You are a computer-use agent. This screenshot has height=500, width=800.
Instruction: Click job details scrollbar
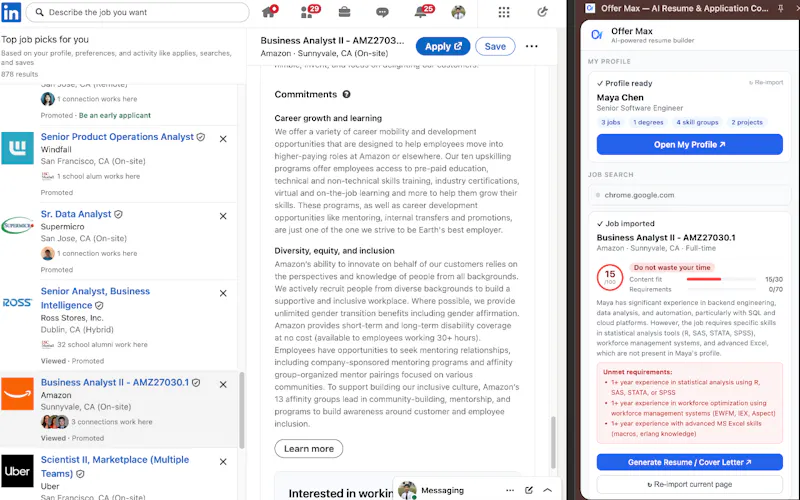(553, 443)
